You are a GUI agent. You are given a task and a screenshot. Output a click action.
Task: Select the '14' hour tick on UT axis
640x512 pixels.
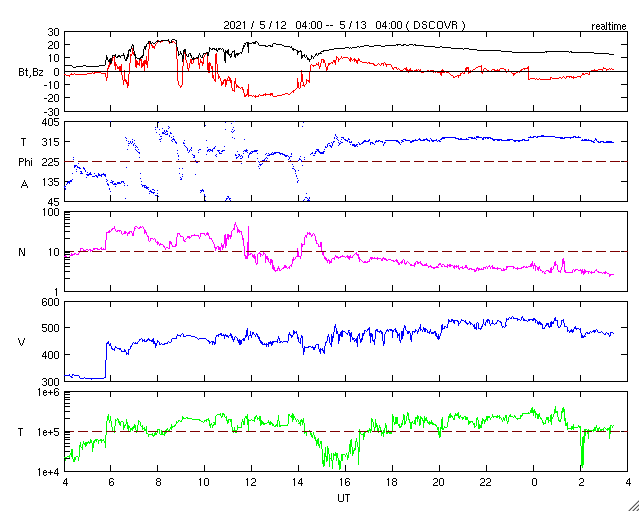coord(299,482)
